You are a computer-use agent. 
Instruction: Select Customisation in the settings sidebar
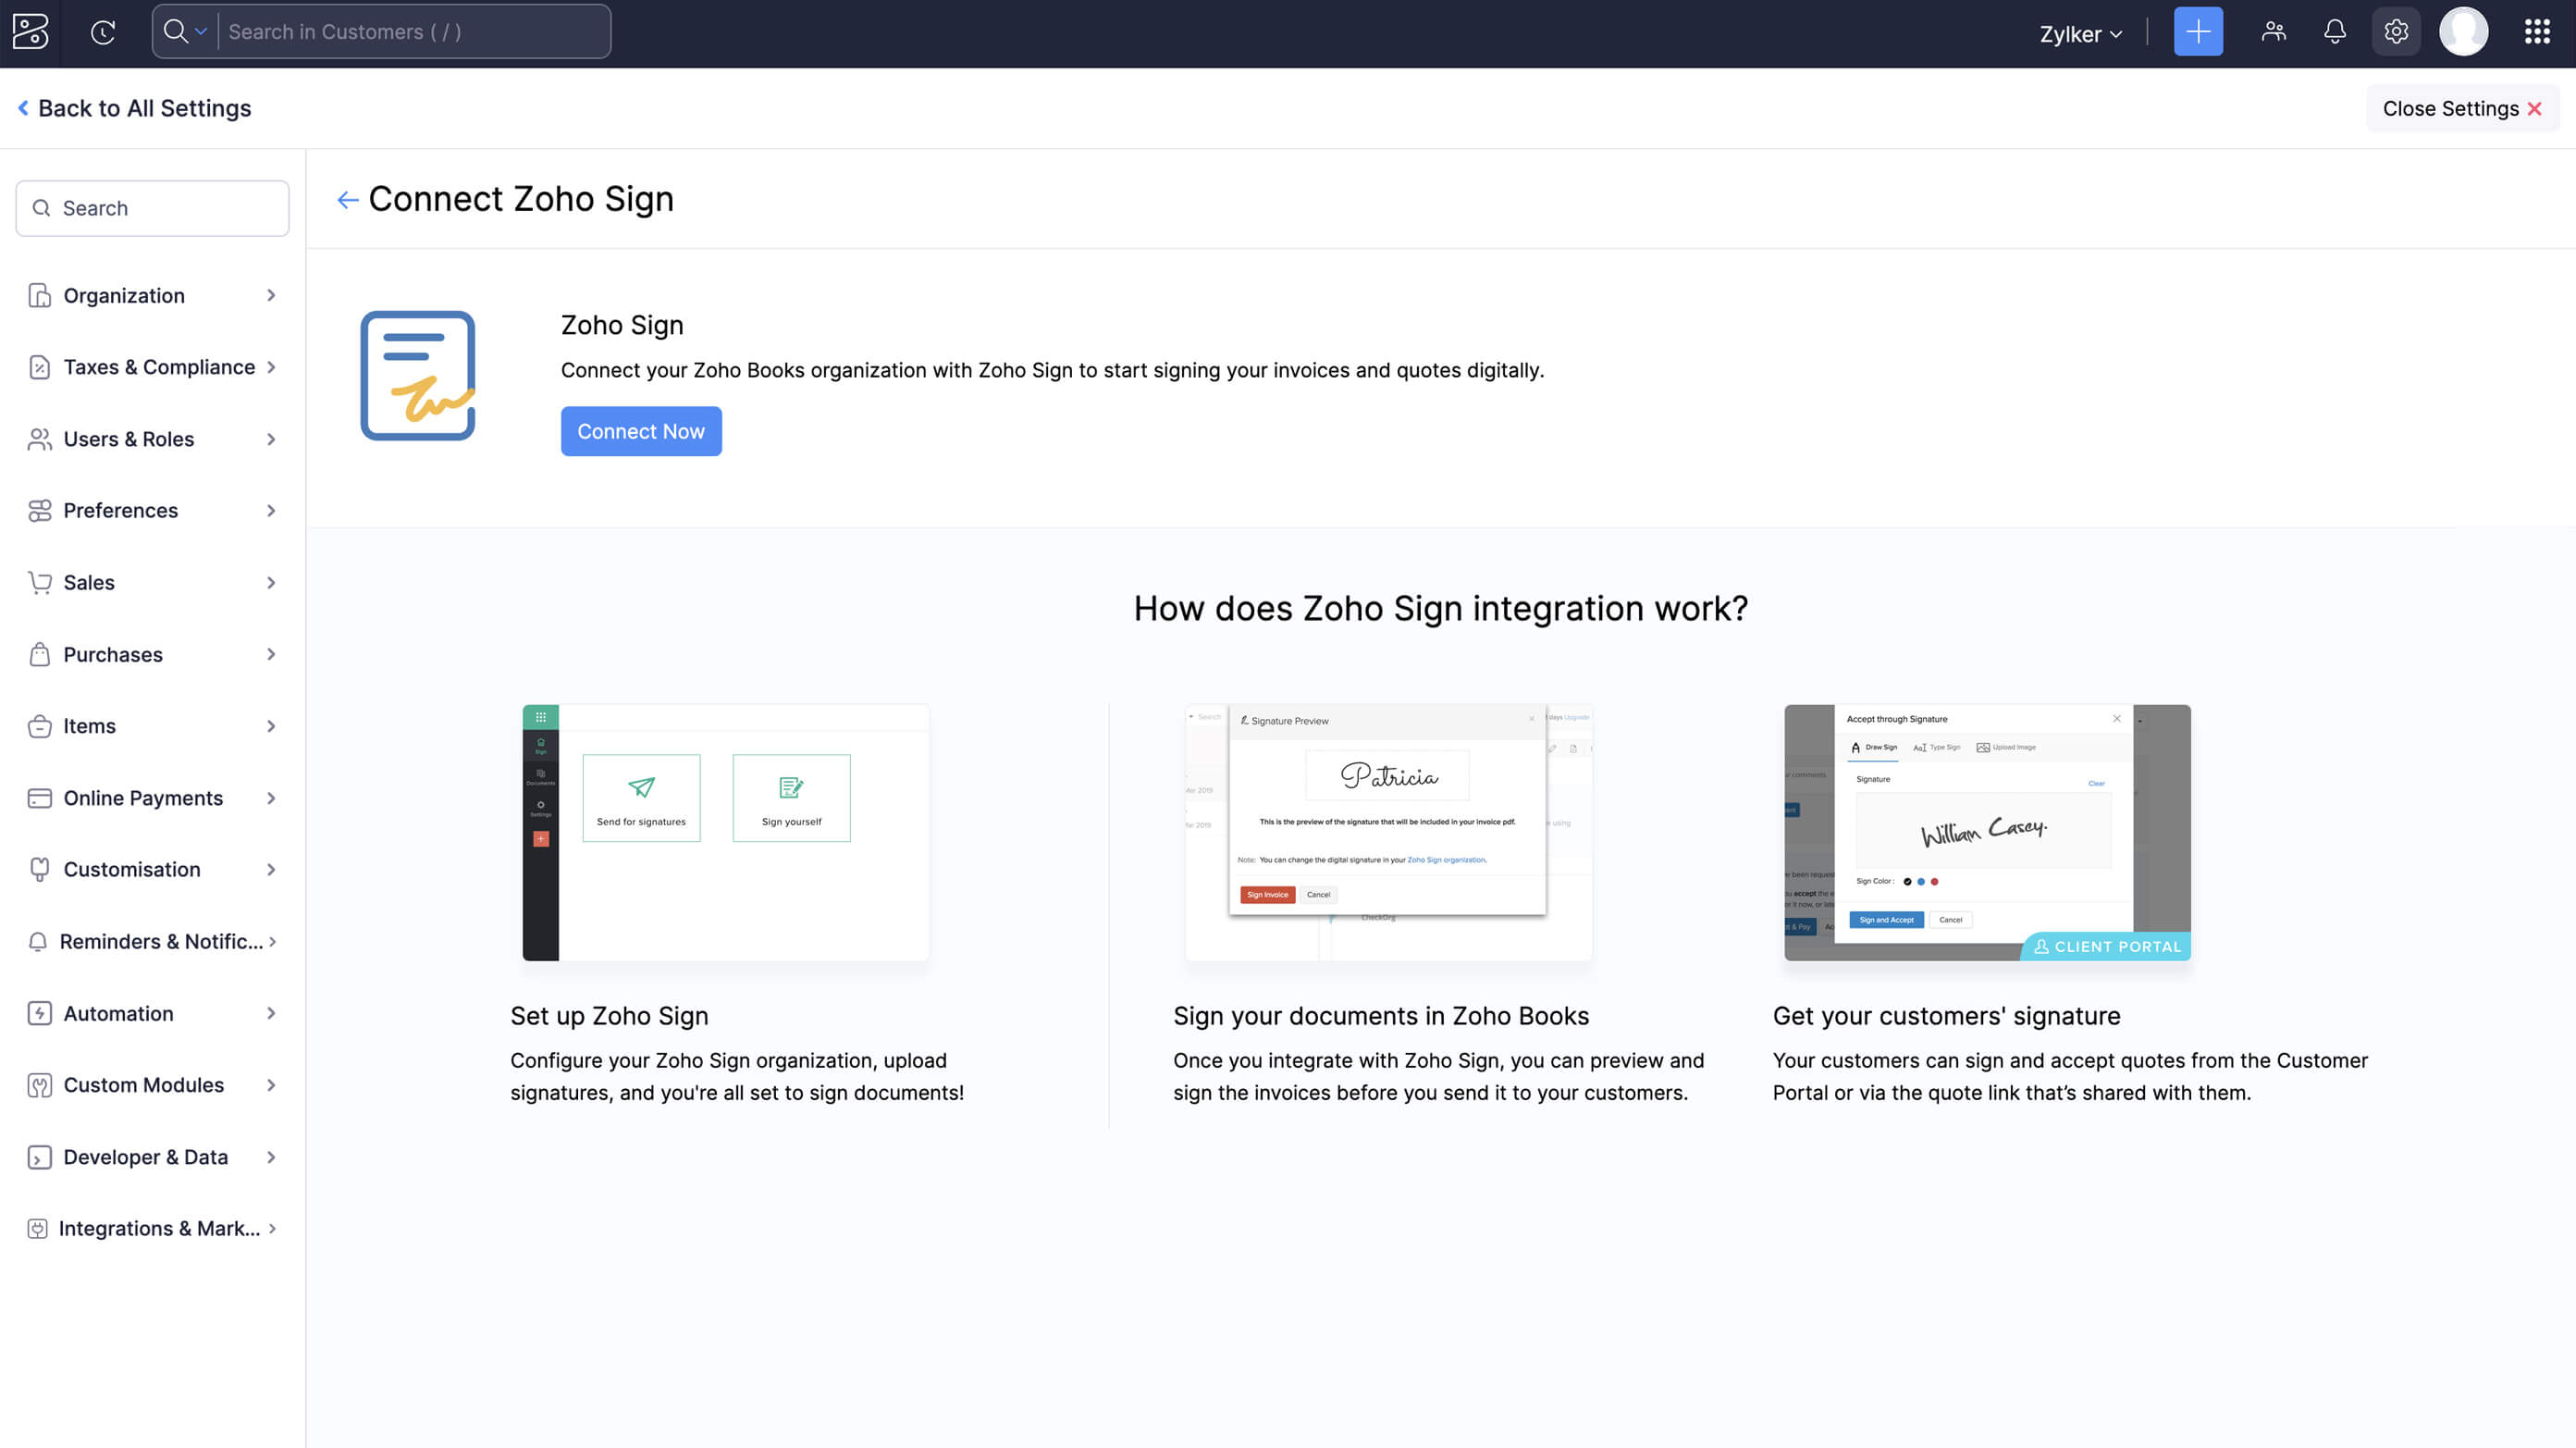click(152, 869)
